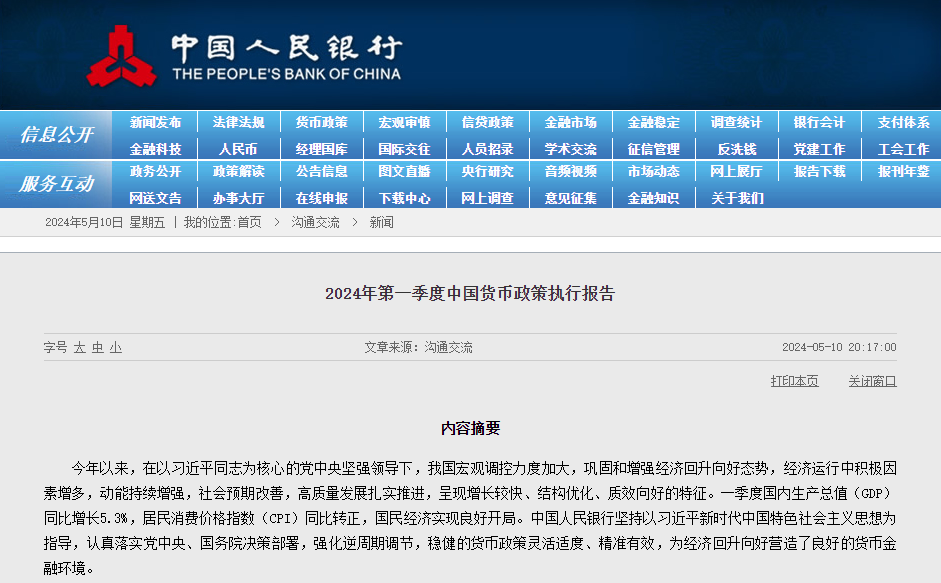Screen dimensions: 941x583
Task: Click the 服务互动 category header
Action: [56, 184]
